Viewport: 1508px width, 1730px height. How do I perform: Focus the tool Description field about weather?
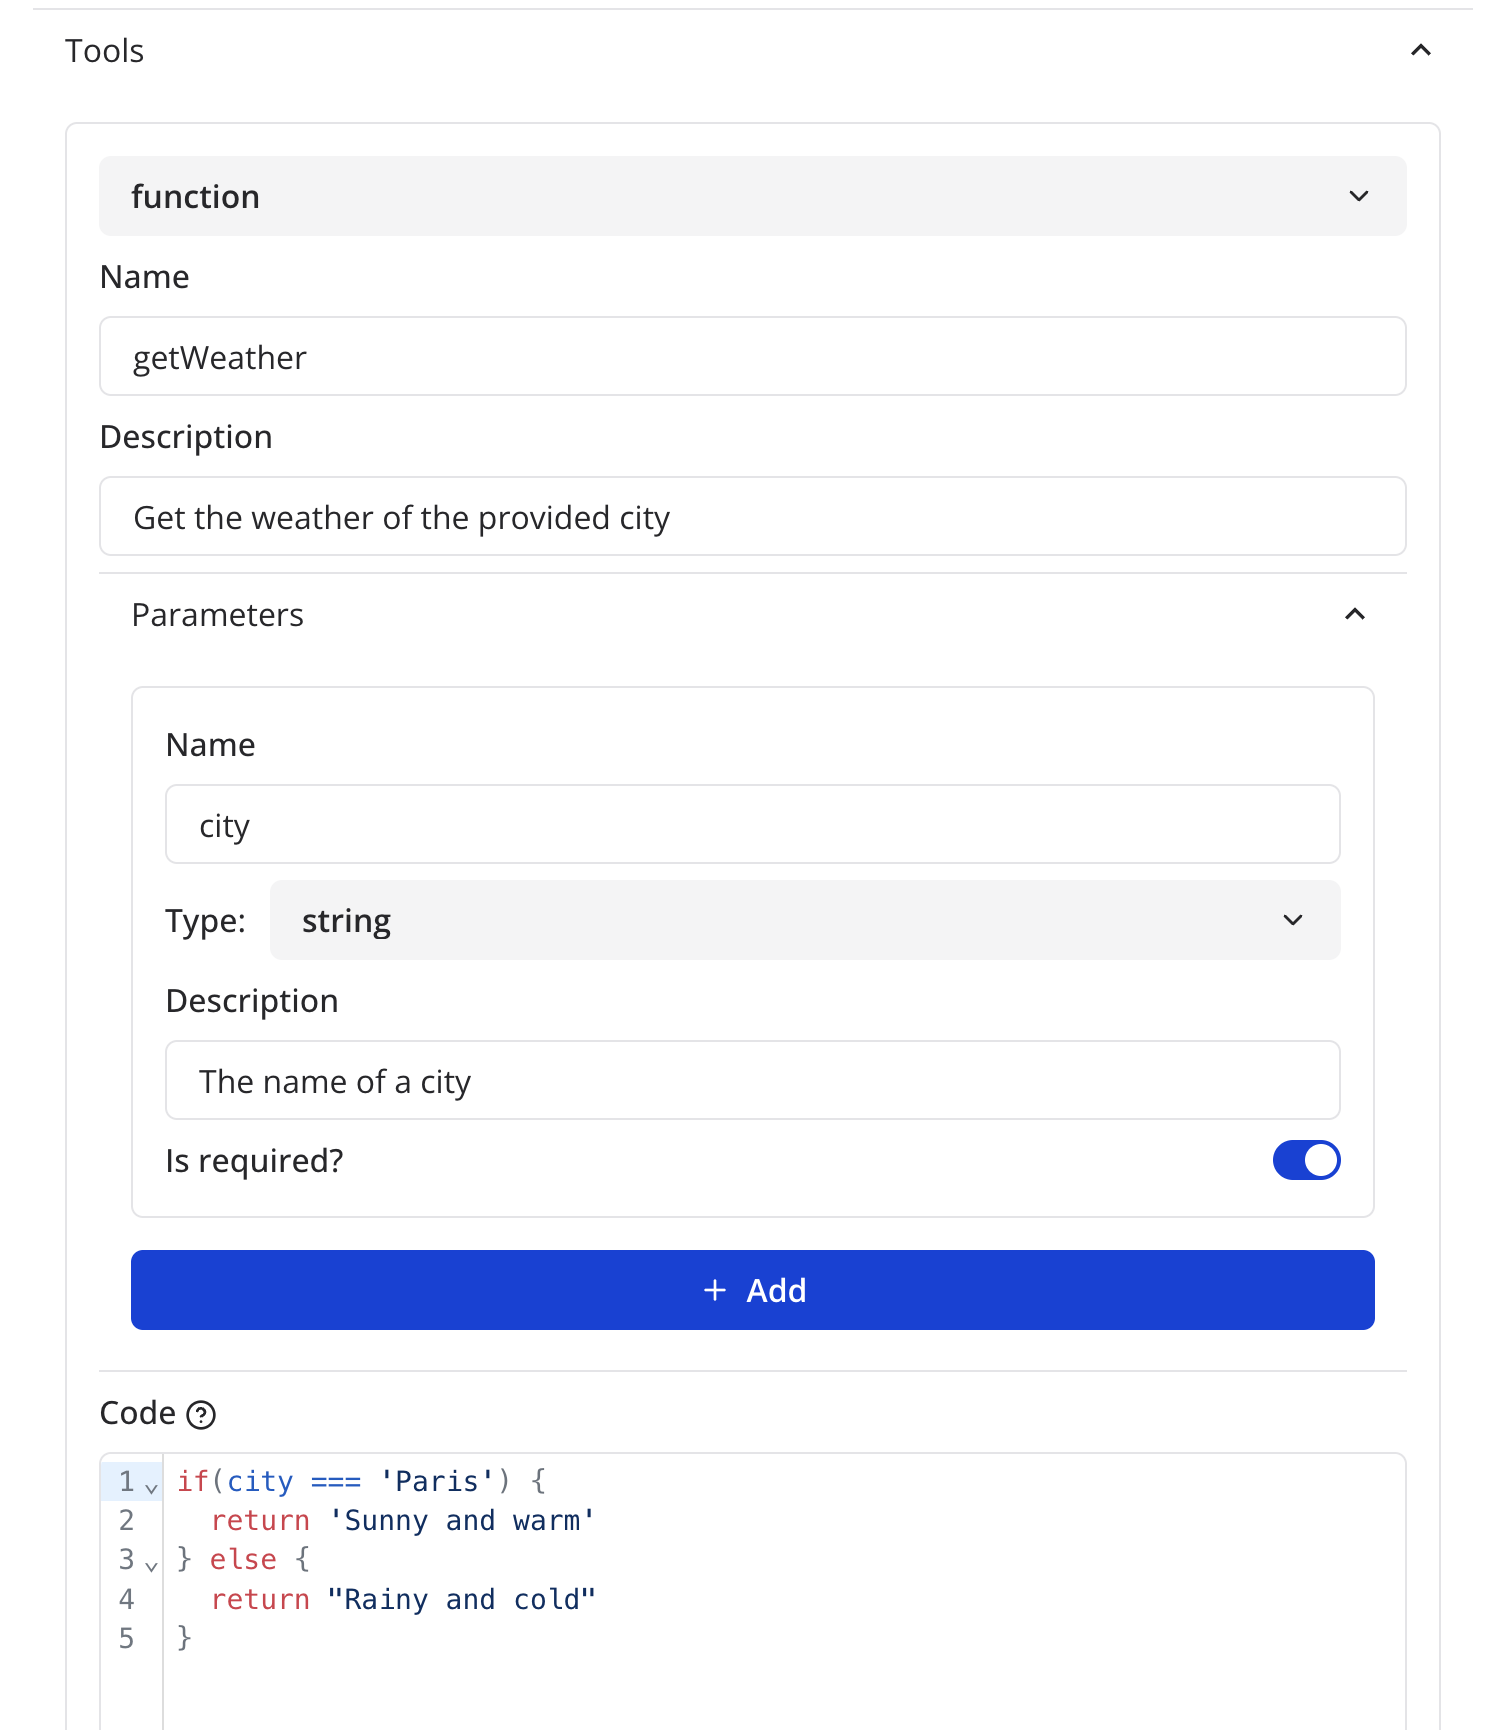pyautogui.click(x=752, y=517)
